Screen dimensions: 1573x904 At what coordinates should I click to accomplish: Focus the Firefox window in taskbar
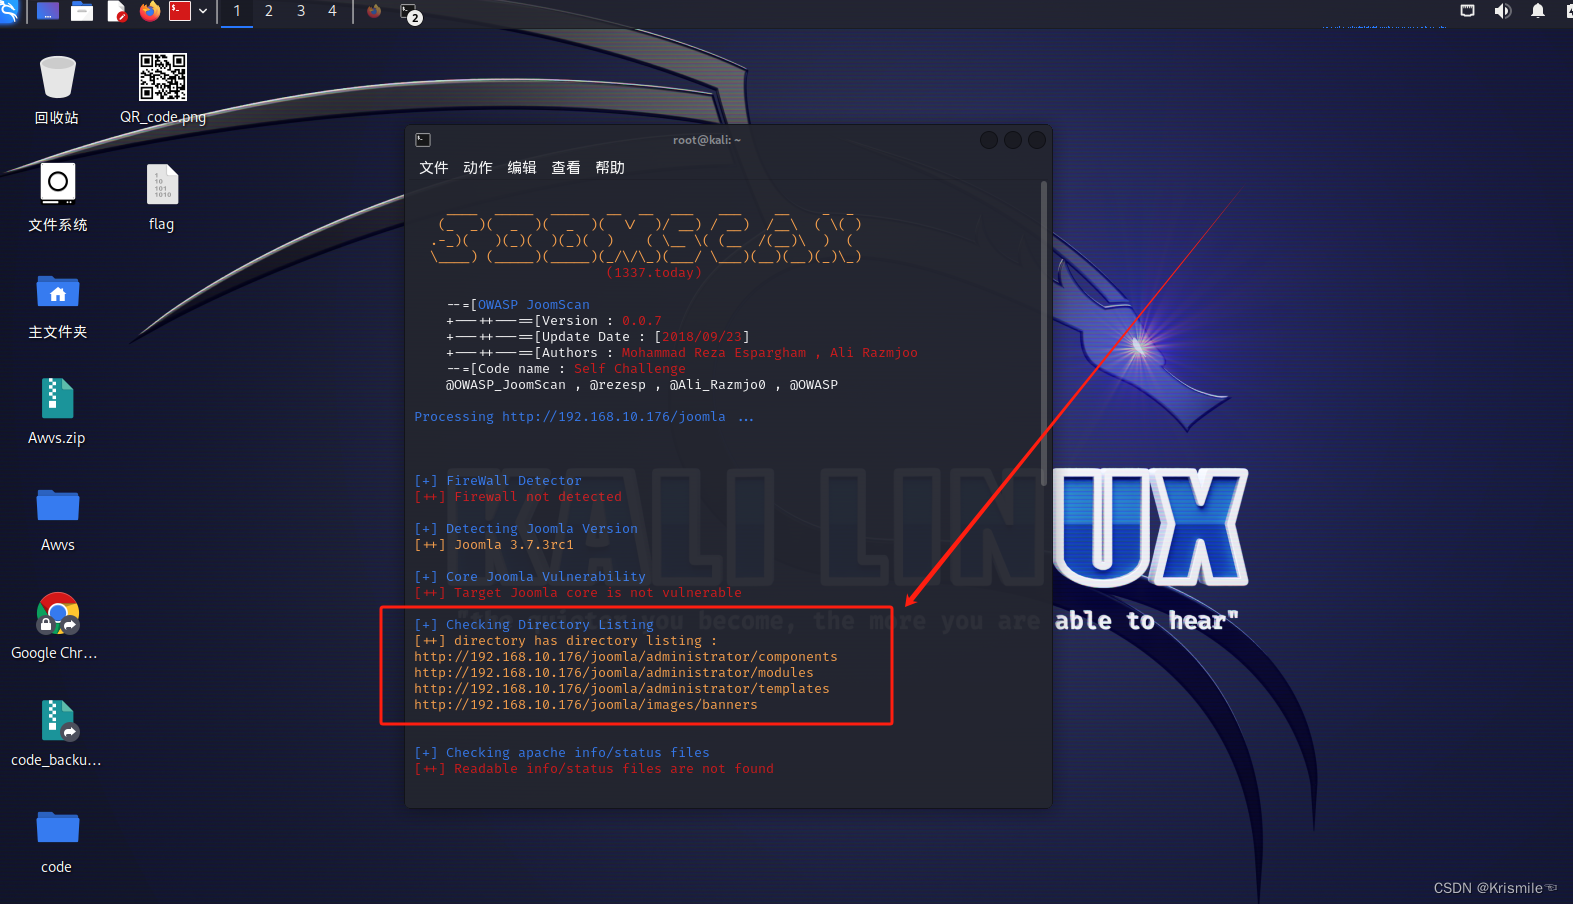tap(374, 11)
